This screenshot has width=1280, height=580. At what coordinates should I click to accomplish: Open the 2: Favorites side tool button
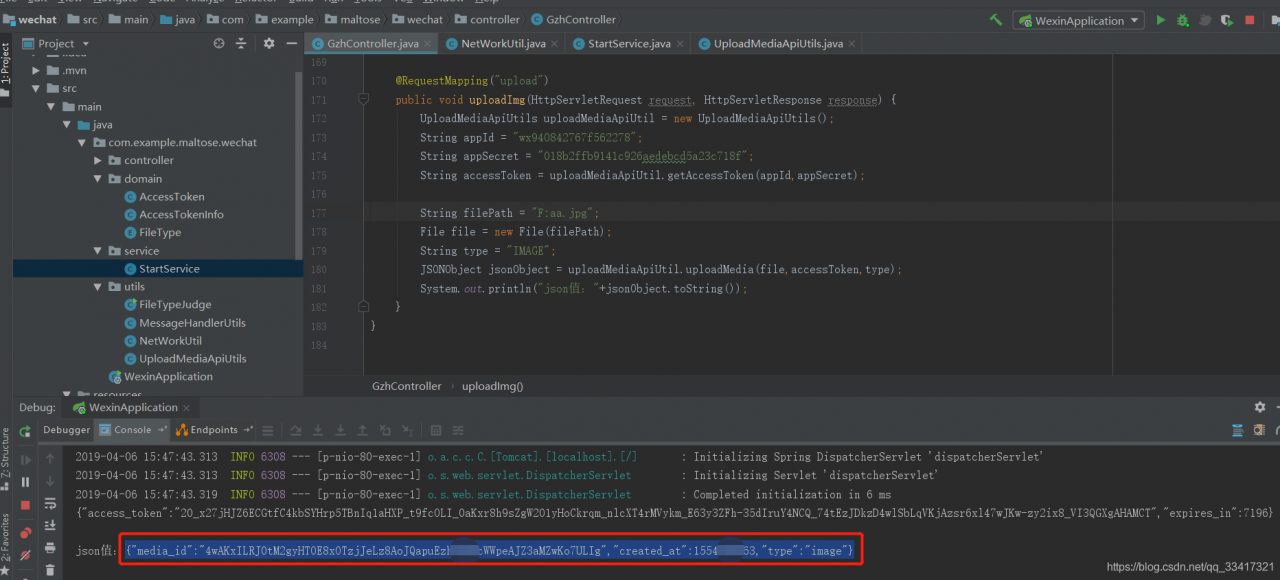pos(5,544)
